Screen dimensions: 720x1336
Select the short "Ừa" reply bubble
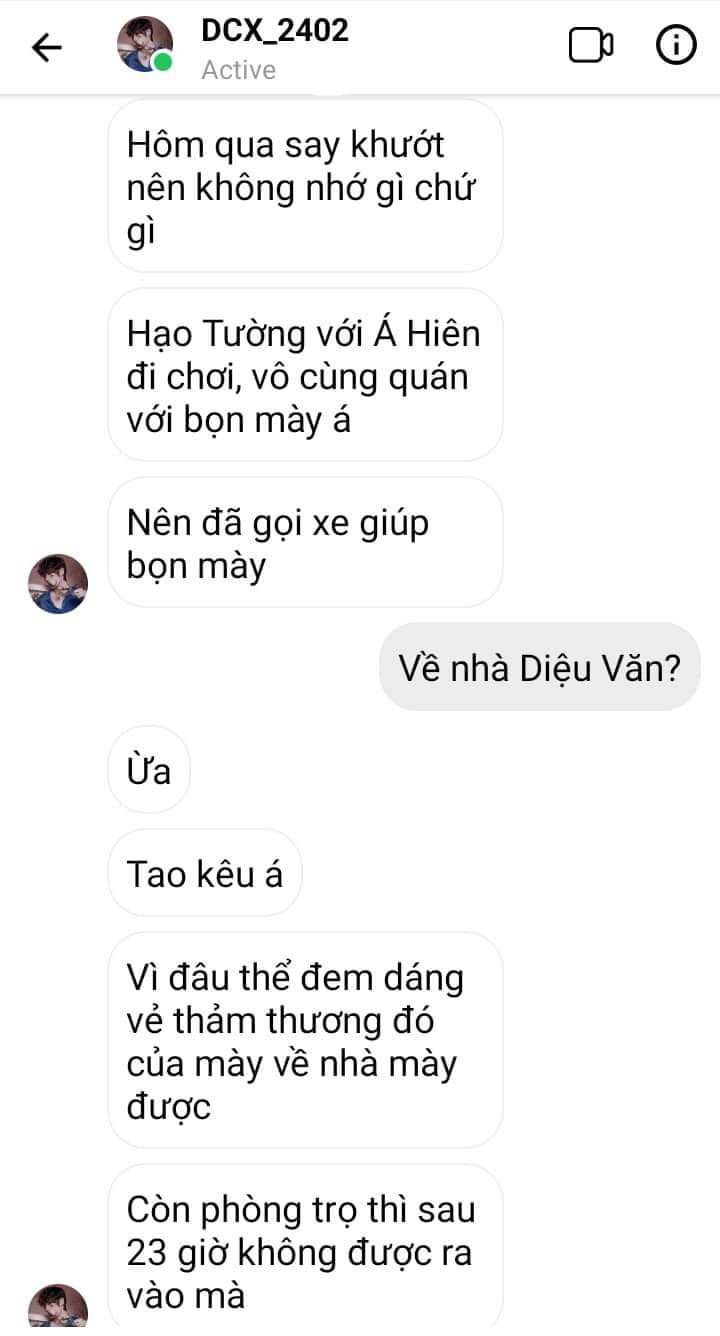pyautogui.click(x=148, y=770)
